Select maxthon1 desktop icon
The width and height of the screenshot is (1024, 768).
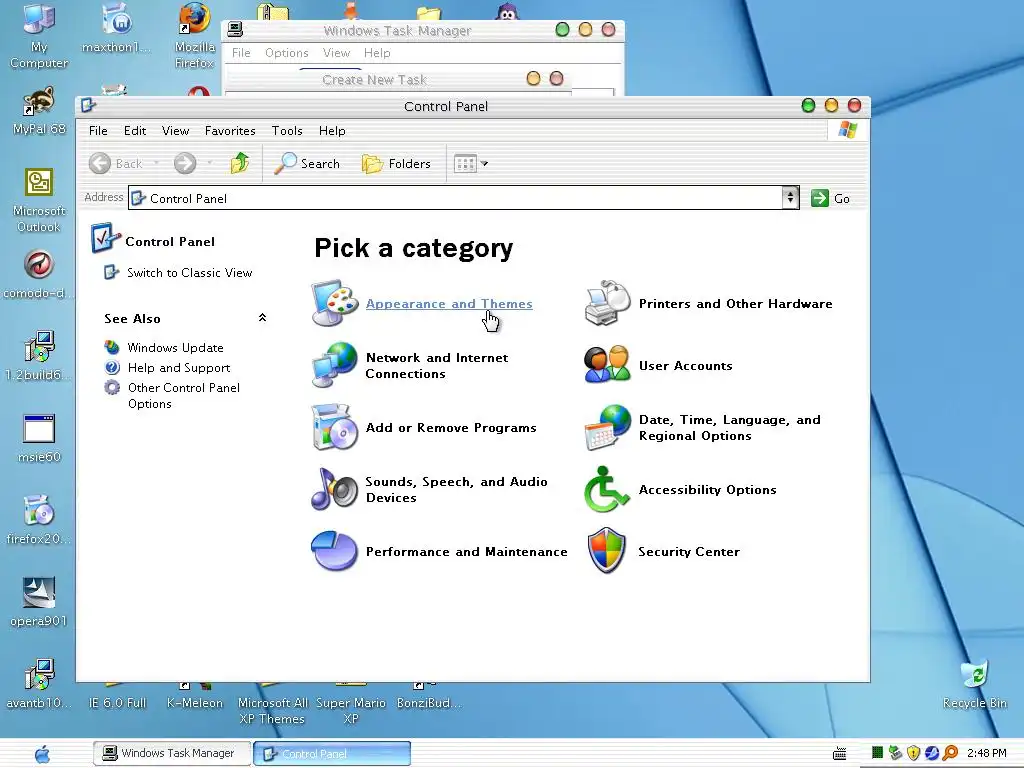(116, 27)
